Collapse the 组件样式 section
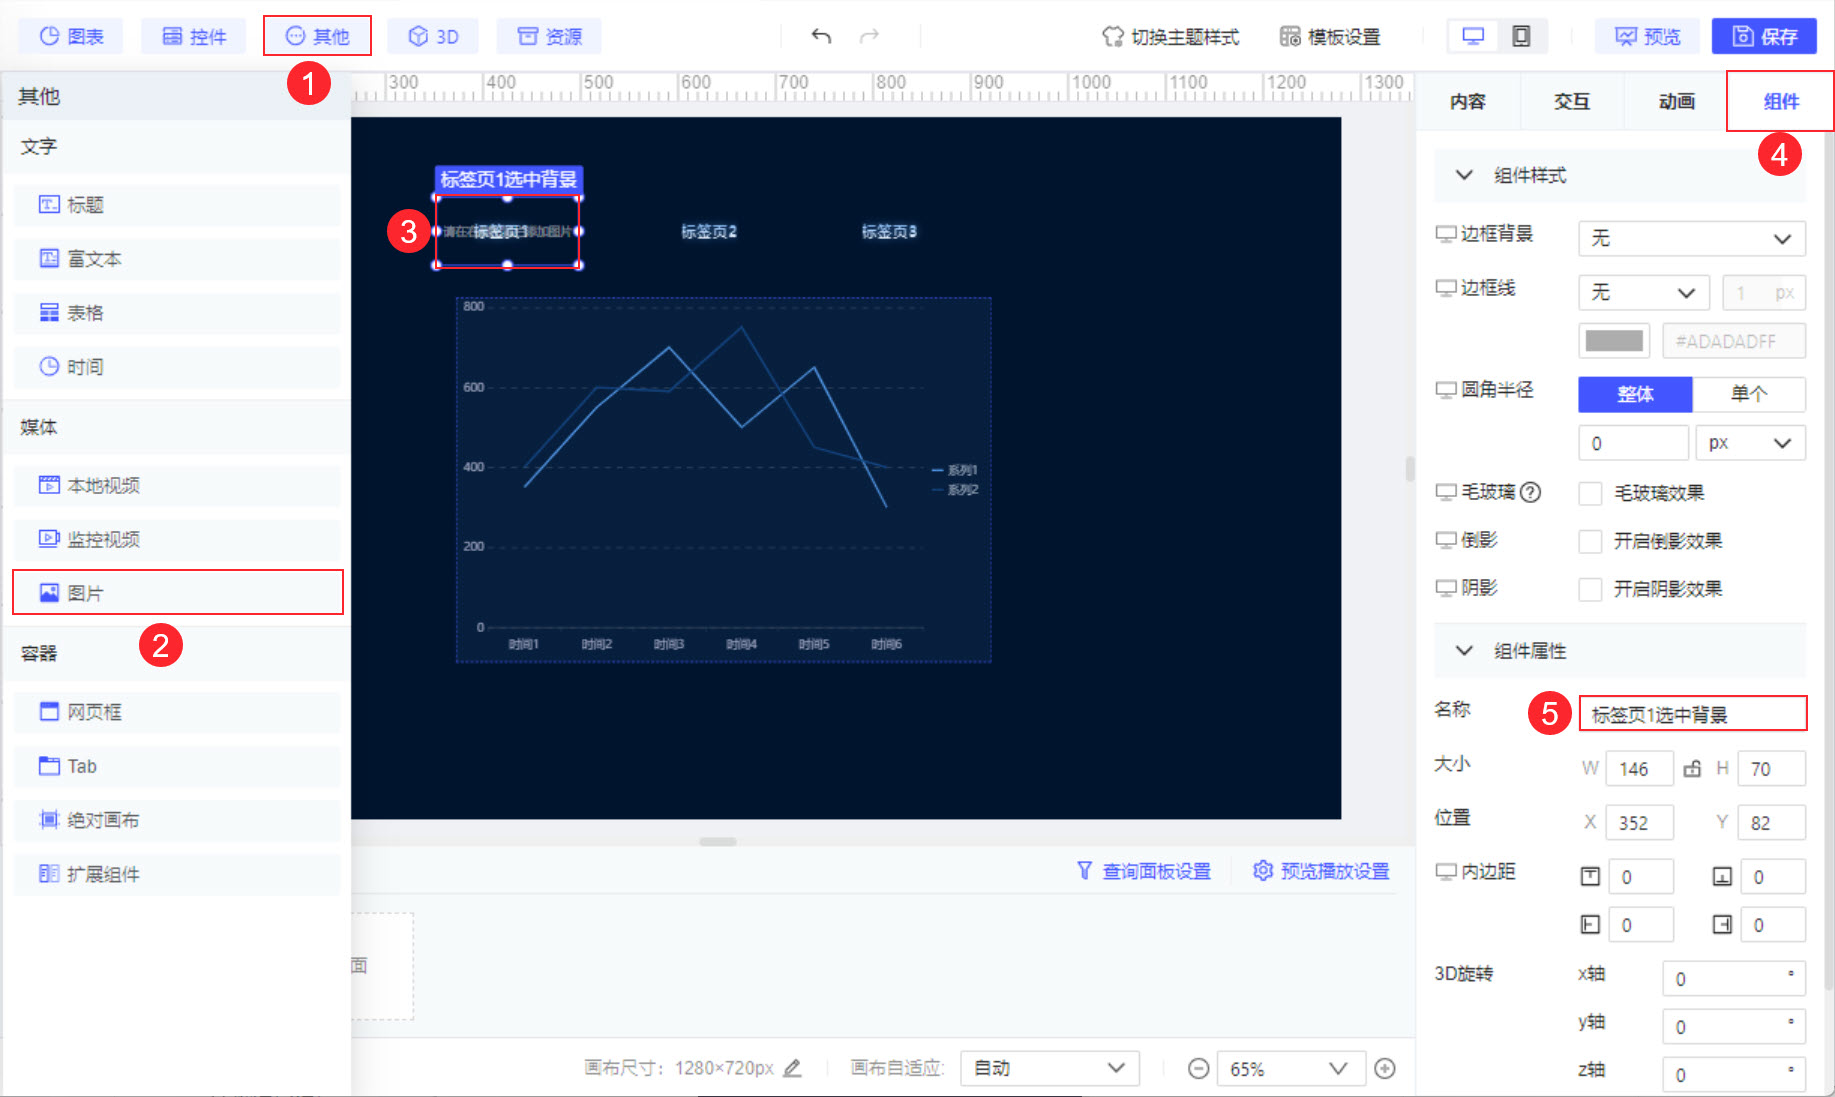The width and height of the screenshot is (1835, 1097). pos(1464,175)
